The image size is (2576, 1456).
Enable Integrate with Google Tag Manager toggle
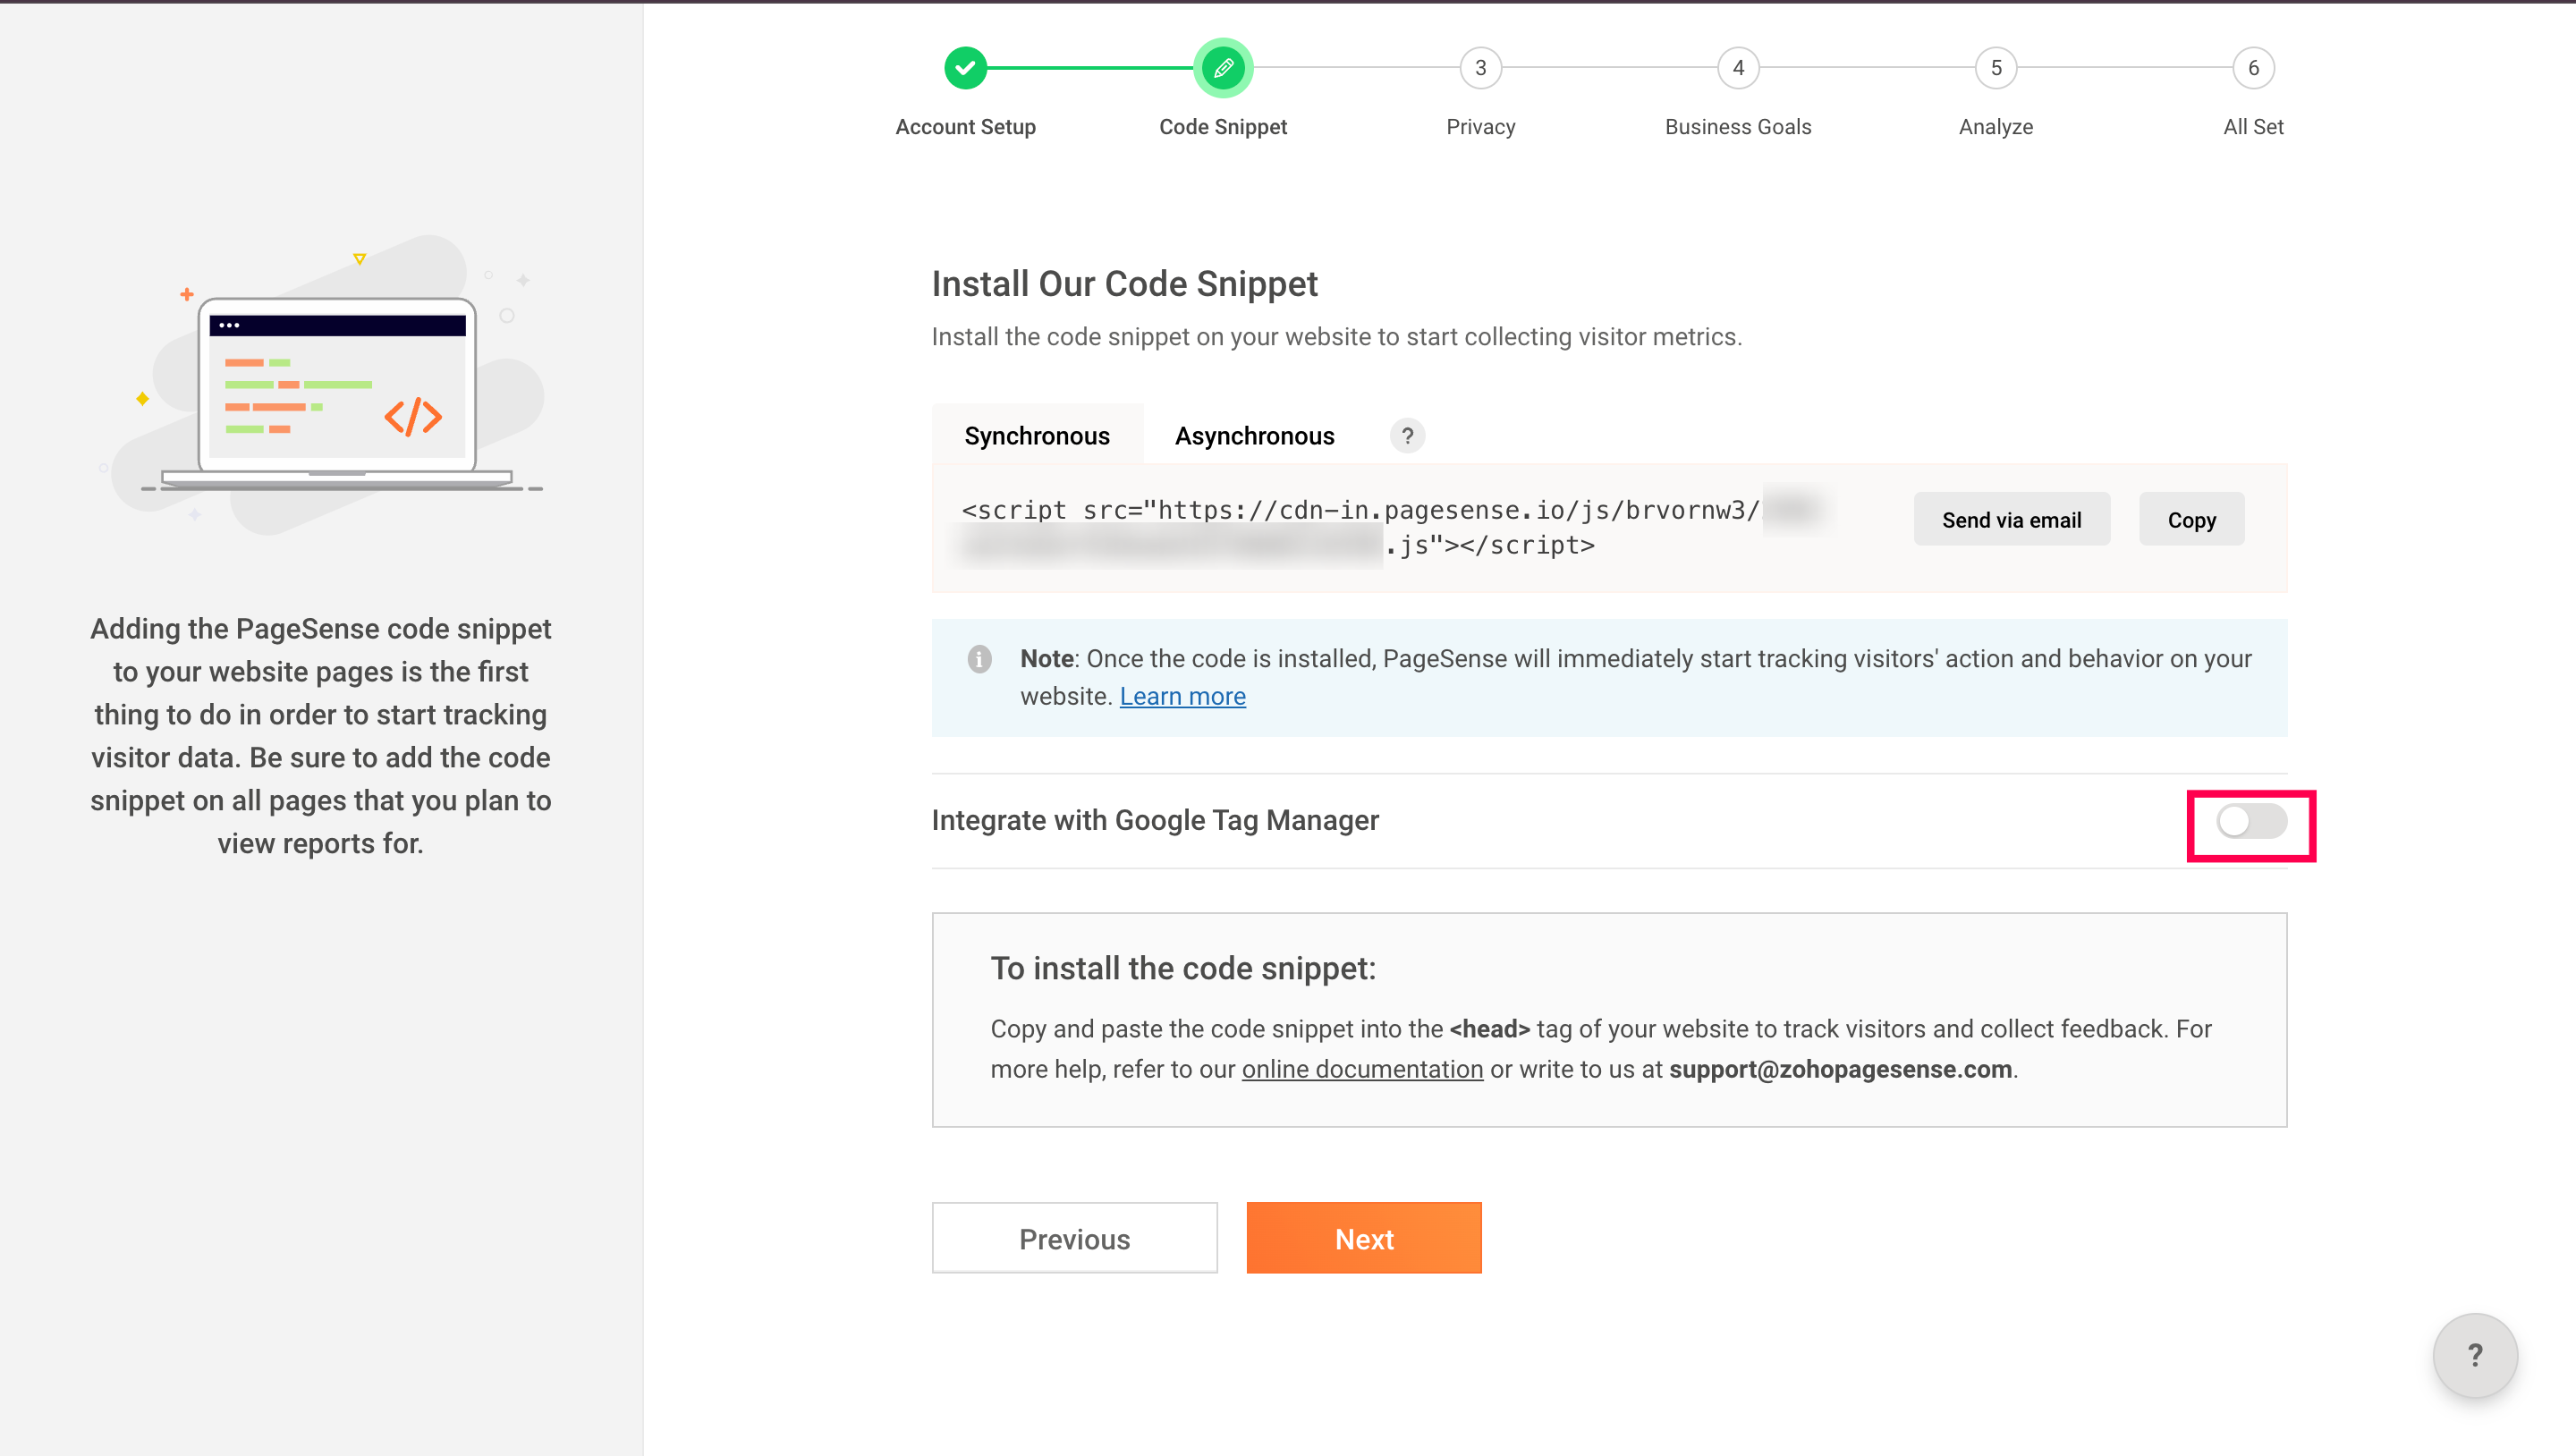(x=2251, y=821)
